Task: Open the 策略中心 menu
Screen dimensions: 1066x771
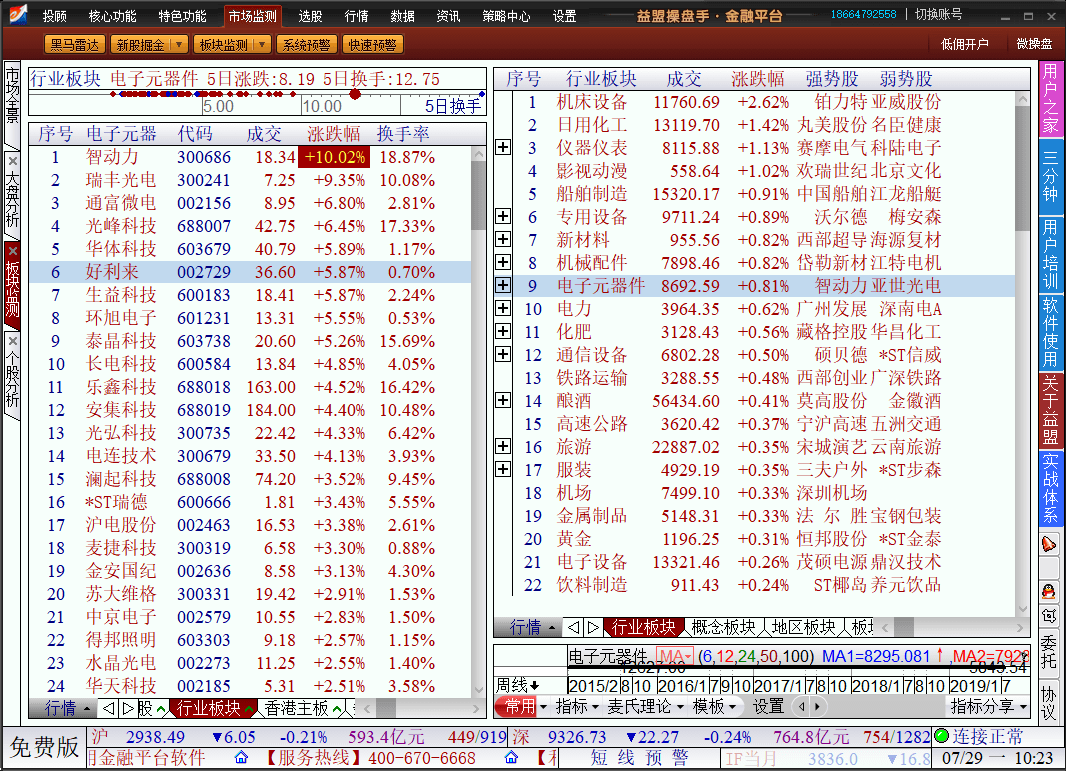Action: (506, 16)
